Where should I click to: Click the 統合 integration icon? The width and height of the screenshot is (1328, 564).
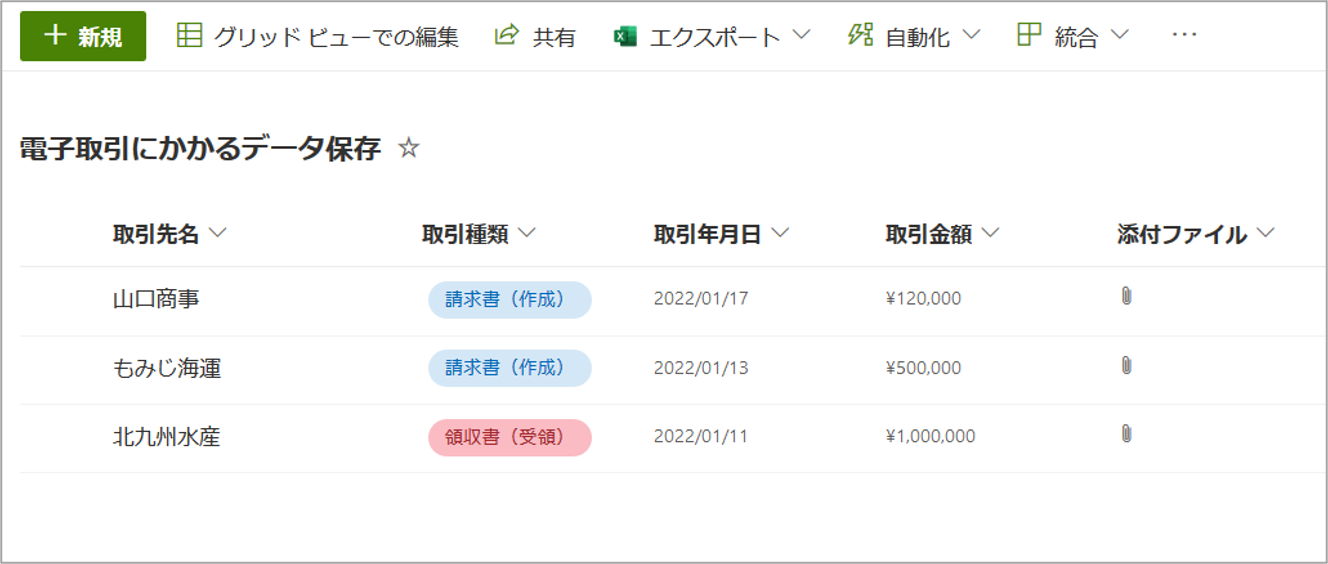[1029, 36]
